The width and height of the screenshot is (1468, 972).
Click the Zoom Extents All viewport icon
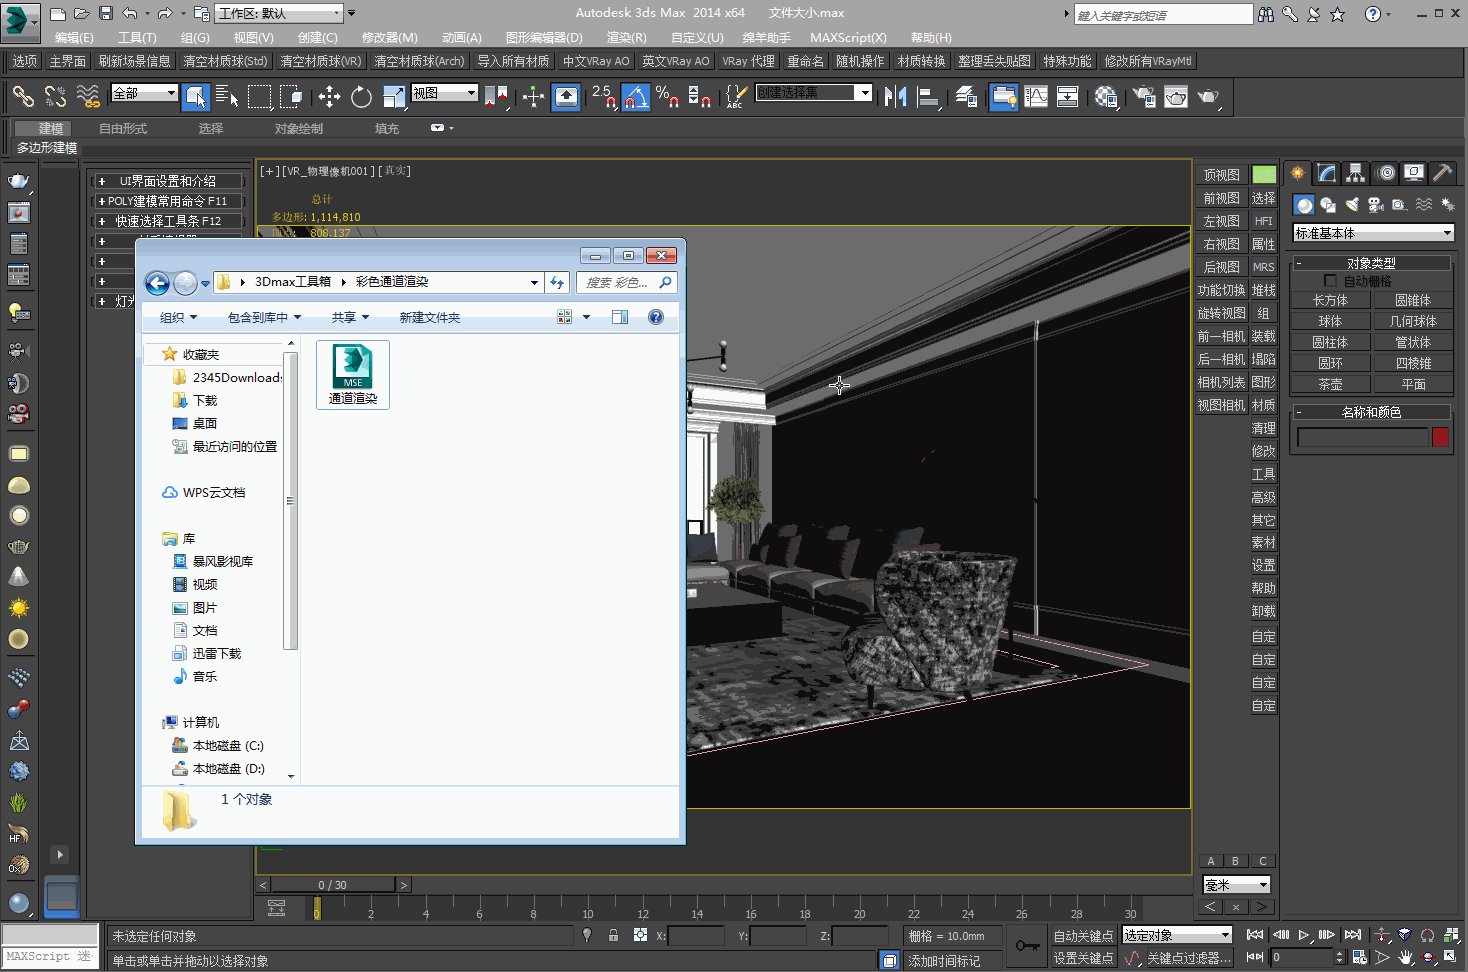[1451, 936]
